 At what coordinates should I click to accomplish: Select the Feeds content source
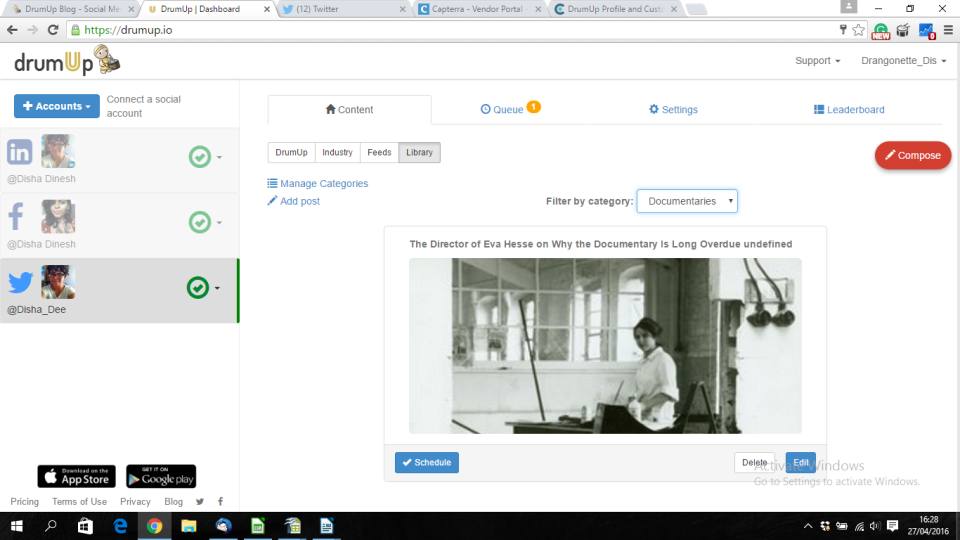point(379,152)
